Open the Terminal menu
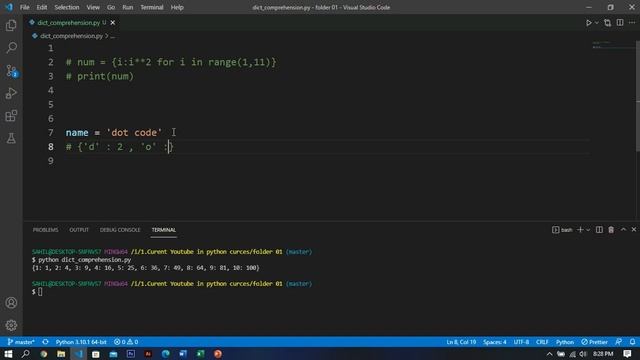Image resolution: width=640 pixels, height=360 pixels. 152,7
